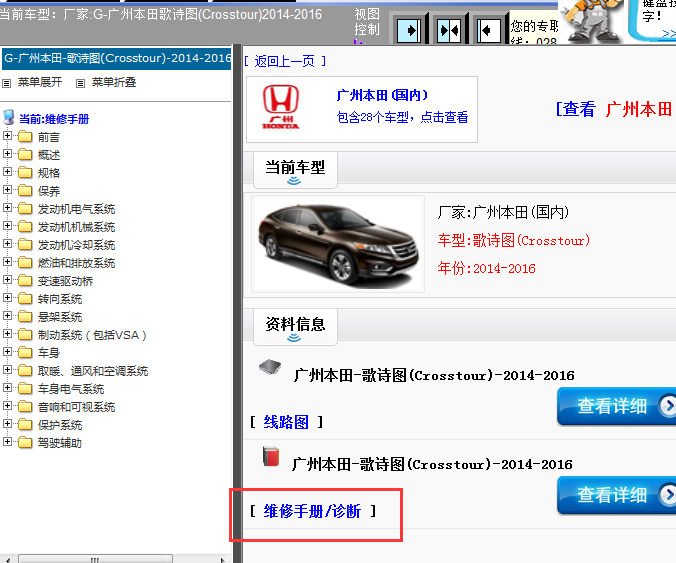Click the G-广州本田-歌诗图 panel title bar
This screenshot has height=563, width=676.
[116, 58]
